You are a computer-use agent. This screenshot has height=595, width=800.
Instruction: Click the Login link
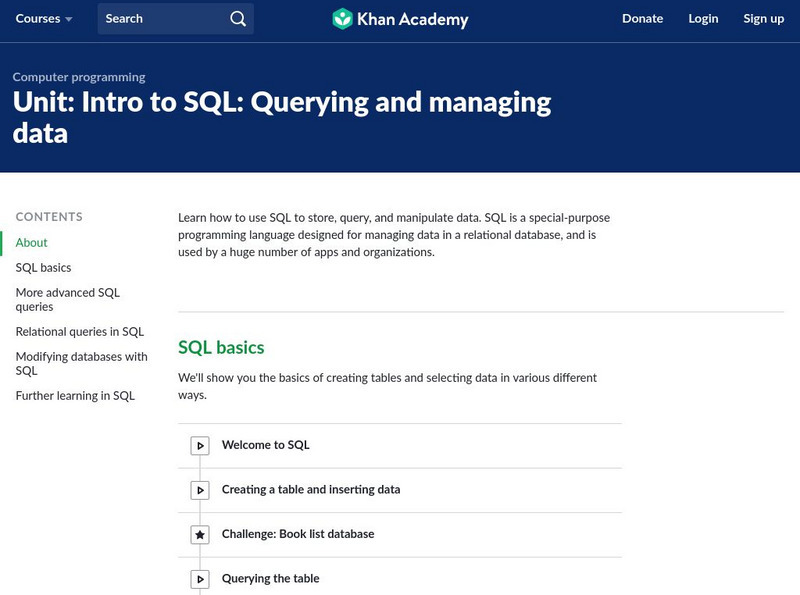(x=703, y=19)
